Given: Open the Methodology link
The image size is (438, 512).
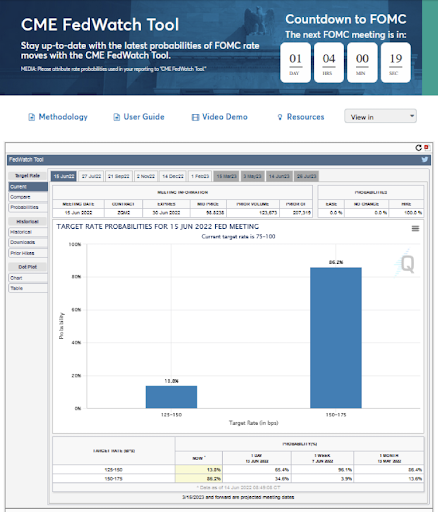Looking at the screenshot, I should point(63,117).
